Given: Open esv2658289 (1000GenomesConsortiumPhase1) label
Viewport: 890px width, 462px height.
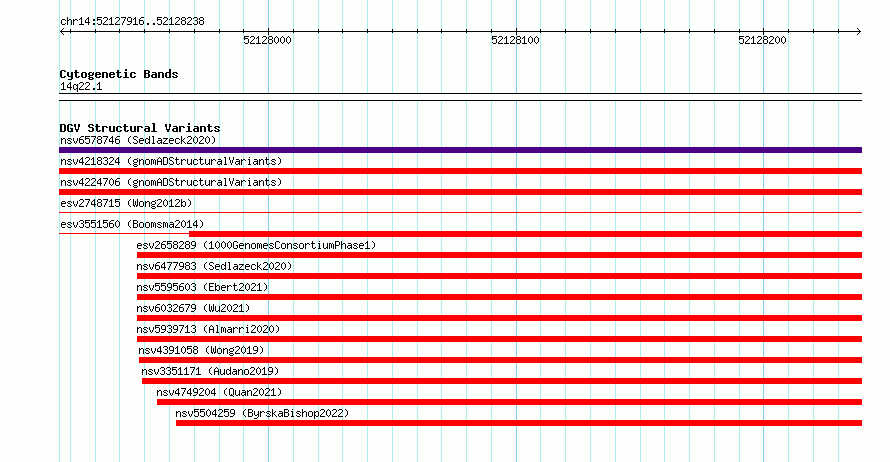Looking at the screenshot, I should coord(256,245).
